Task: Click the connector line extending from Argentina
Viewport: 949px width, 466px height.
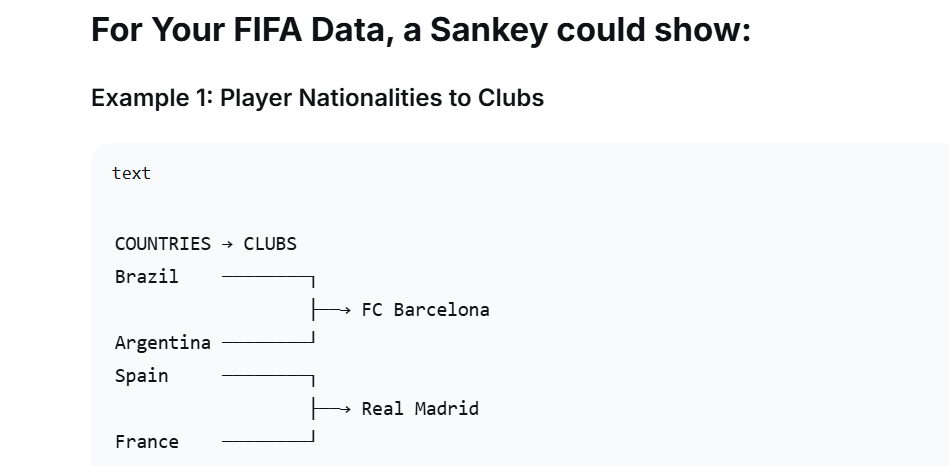Action: click(266, 343)
